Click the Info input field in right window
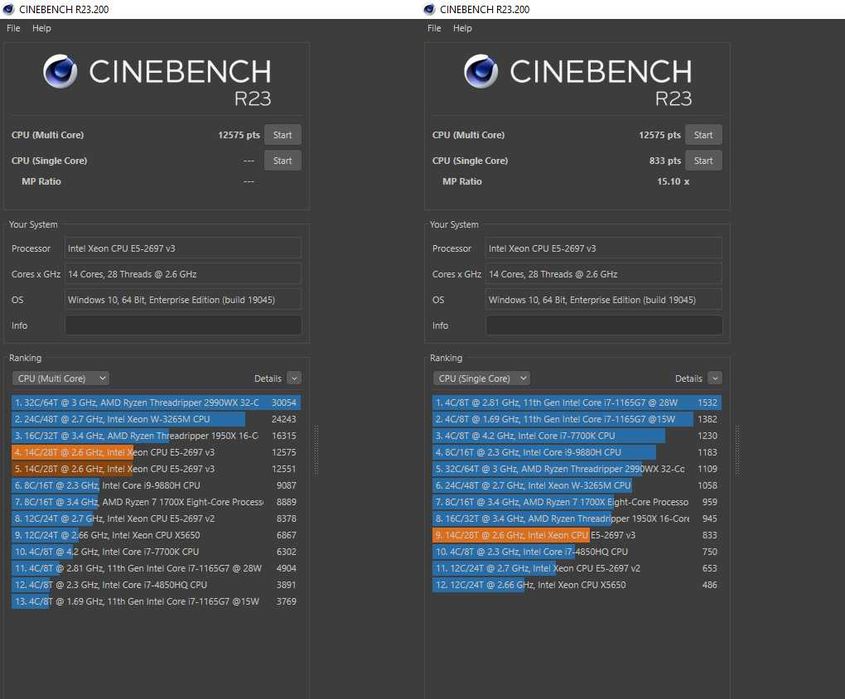 point(604,326)
